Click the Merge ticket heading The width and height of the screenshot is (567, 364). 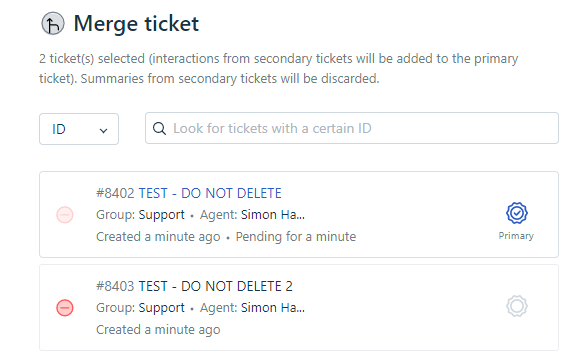136,24
